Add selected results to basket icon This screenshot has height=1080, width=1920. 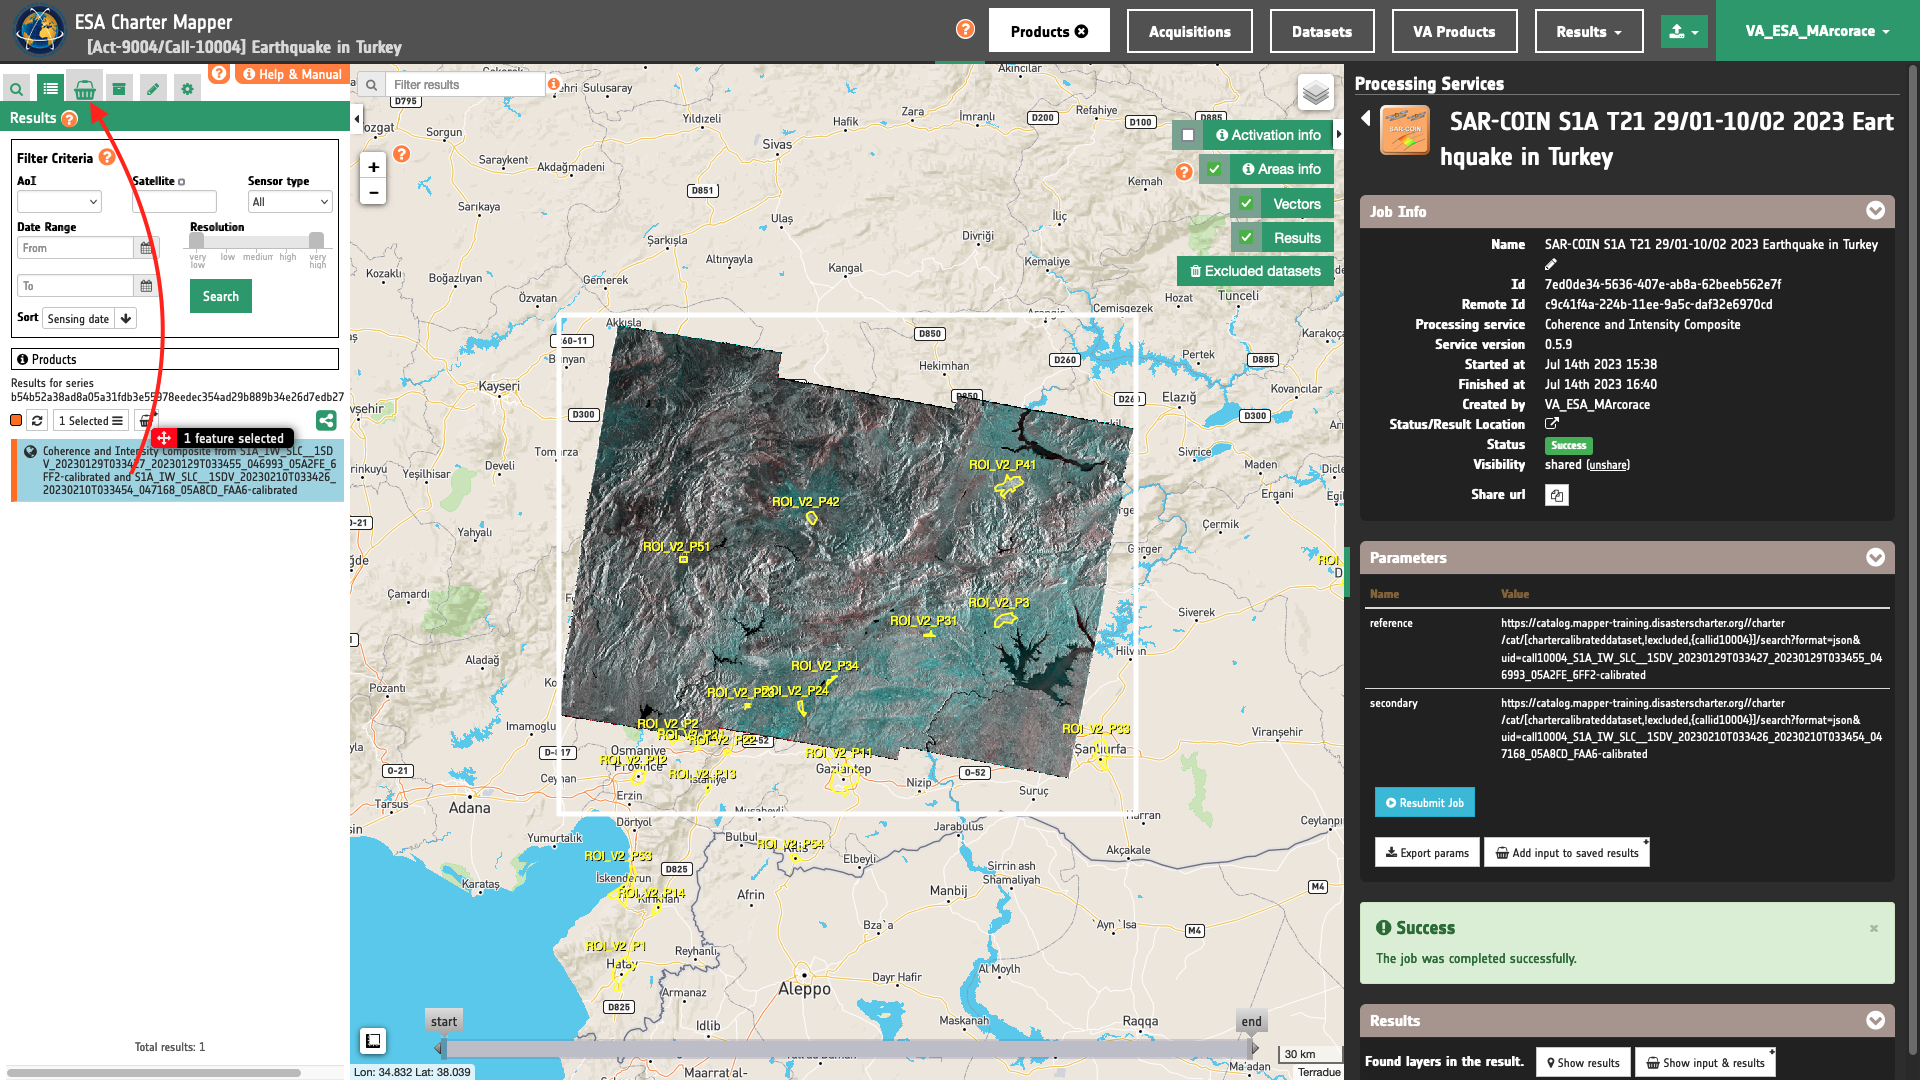(146, 421)
